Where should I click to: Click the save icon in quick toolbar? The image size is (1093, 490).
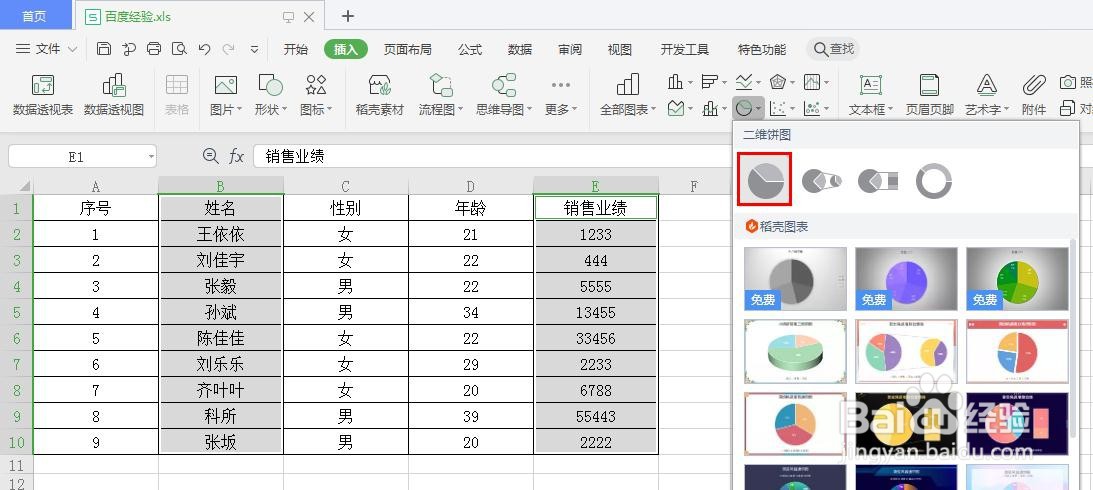click(104, 49)
